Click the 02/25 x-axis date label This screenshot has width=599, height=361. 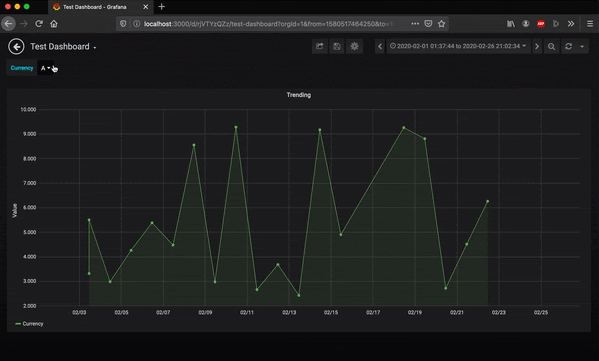click(541, 312)
